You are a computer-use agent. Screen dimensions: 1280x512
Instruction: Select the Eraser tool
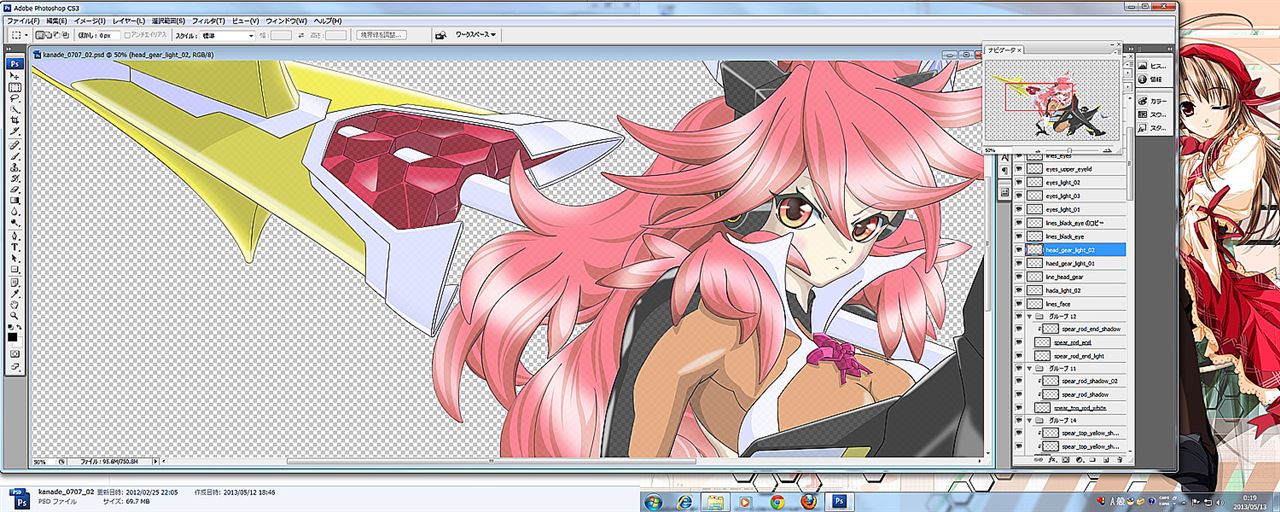pos(15,190)
